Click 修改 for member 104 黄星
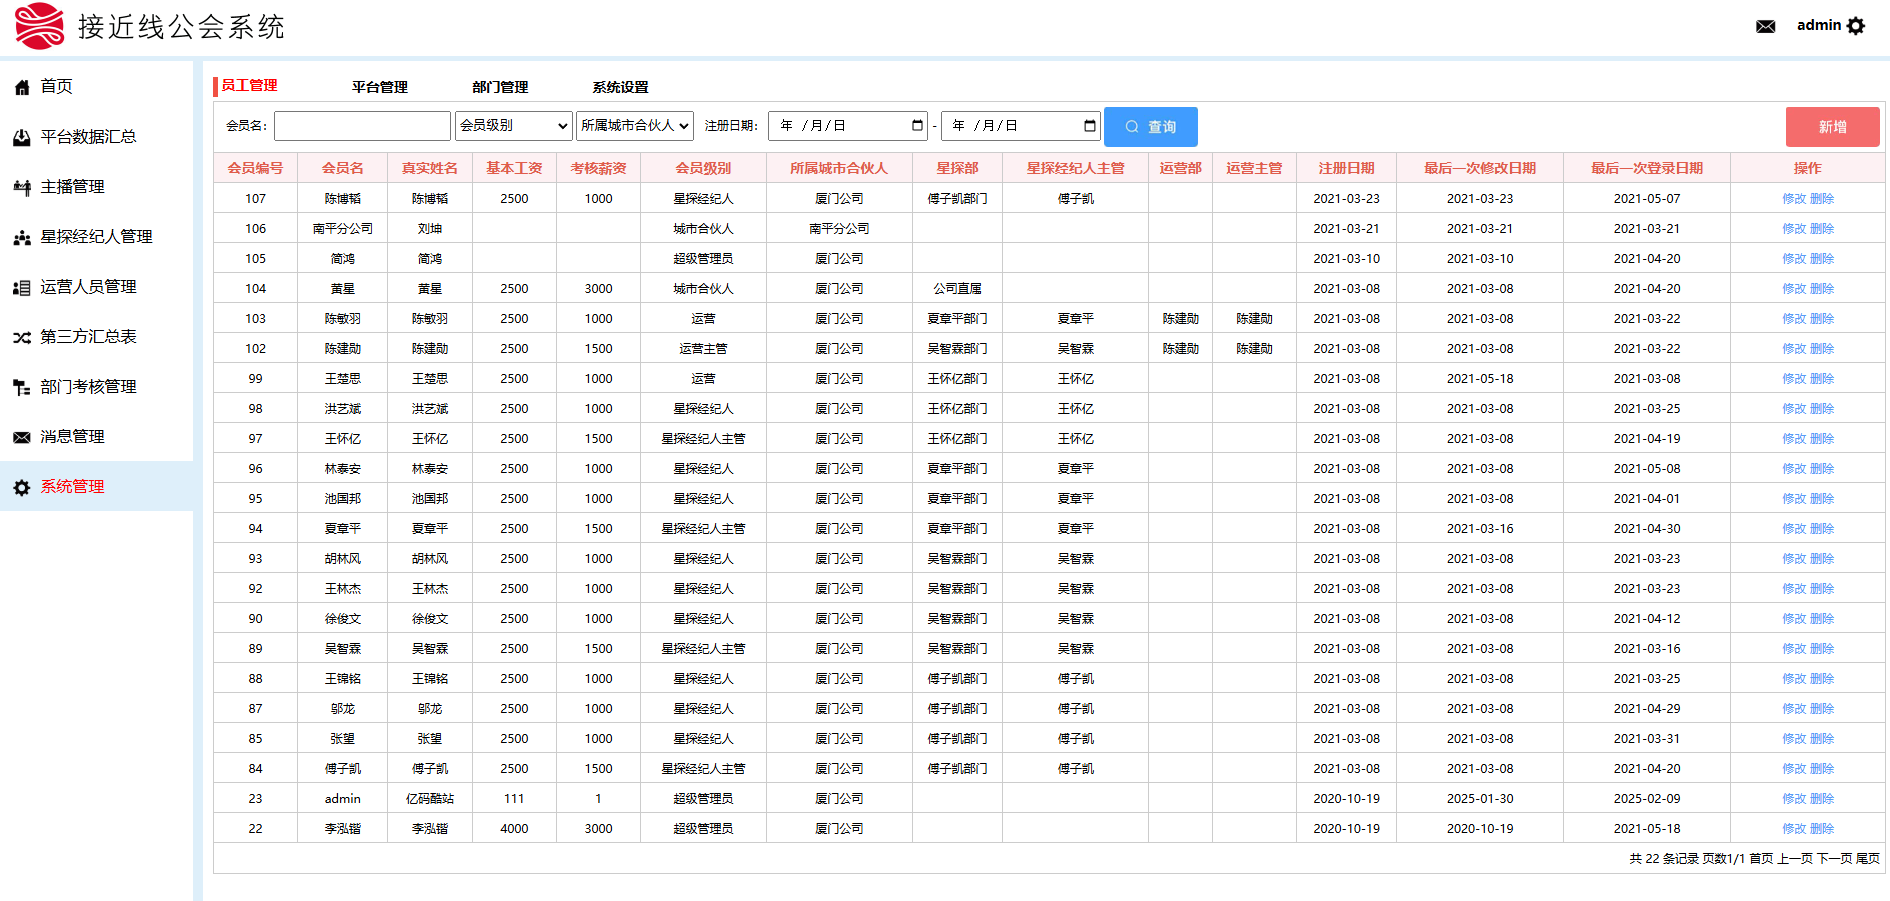This screenshot has height=901, width=1890. click(1794, 289)
